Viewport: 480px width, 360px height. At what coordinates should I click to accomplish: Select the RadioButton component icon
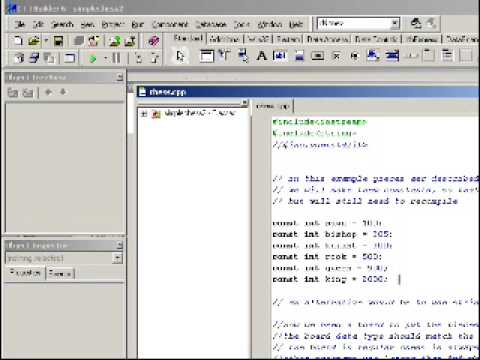click(x=355, y=56)
